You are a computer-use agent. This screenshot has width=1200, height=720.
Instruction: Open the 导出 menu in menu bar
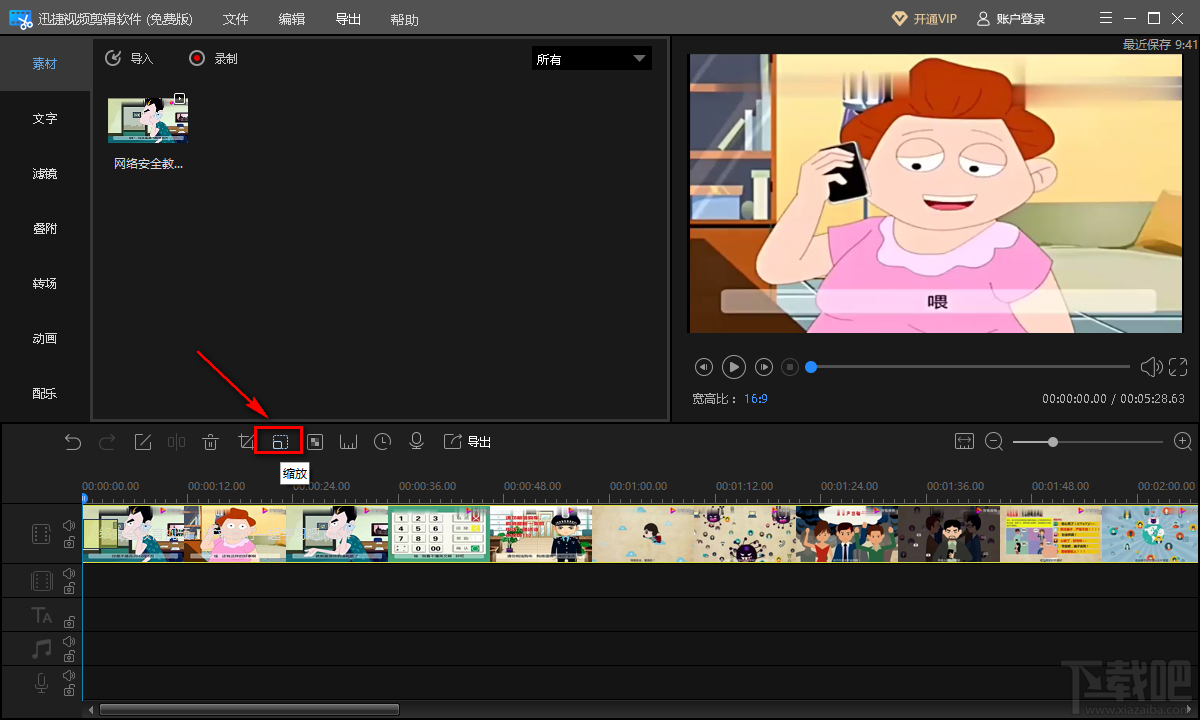(348, 19)
